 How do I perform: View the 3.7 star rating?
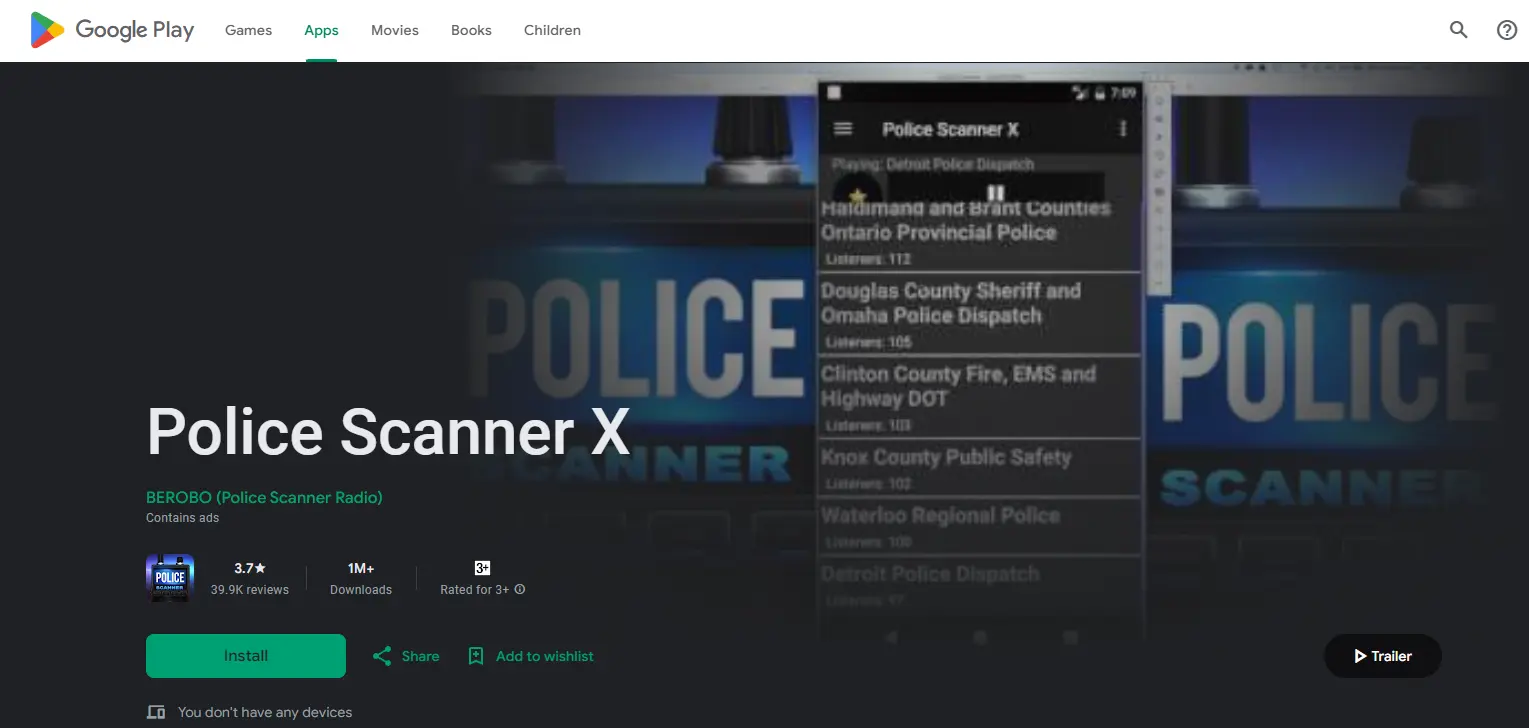[x=250, y=568]
